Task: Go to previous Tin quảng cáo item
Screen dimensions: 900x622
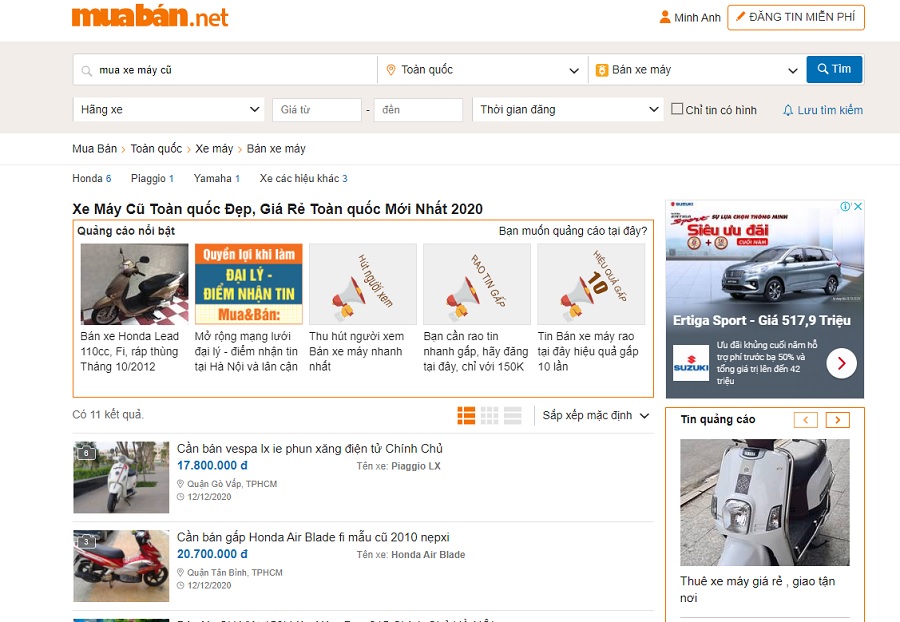Action: (x=805, y=420)
